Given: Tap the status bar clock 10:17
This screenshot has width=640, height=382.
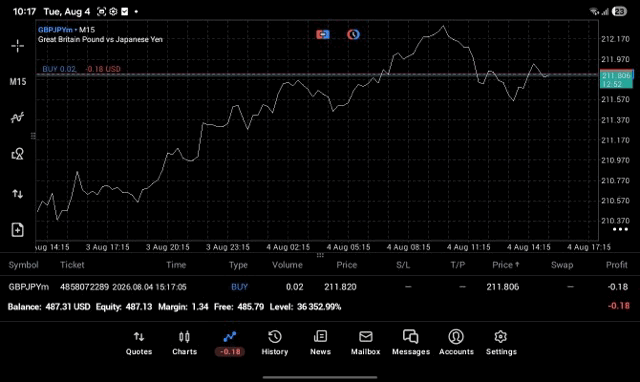Looking at the screenshot, I should 24,11.
